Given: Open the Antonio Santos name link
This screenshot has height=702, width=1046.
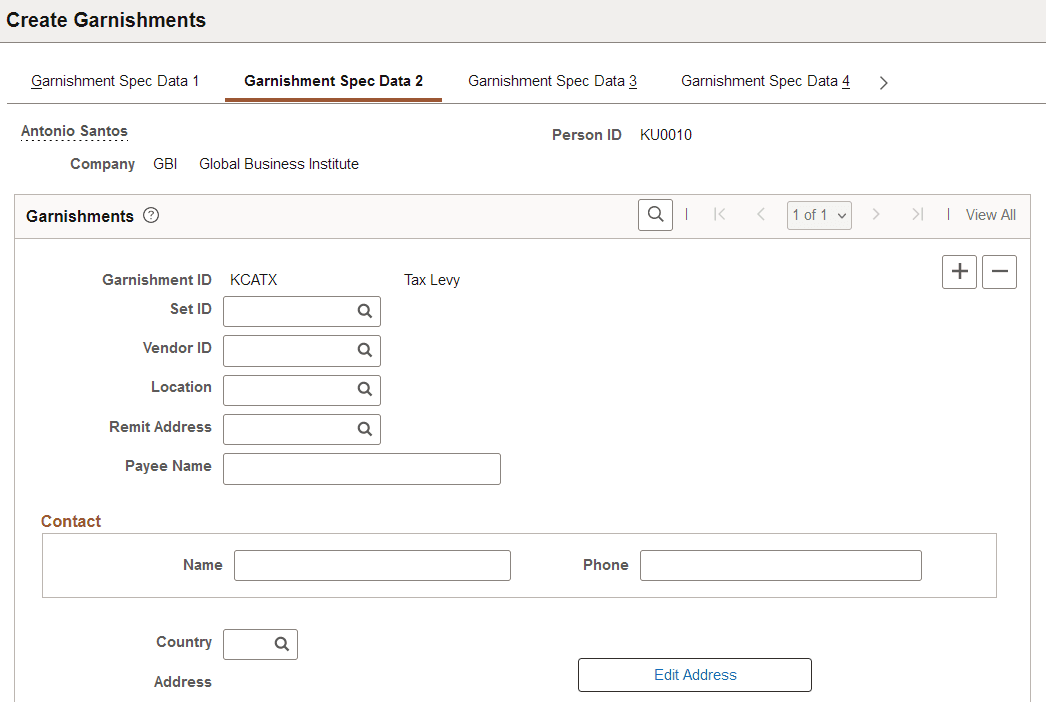Looking at the screenshot, I should click(74, 130).
